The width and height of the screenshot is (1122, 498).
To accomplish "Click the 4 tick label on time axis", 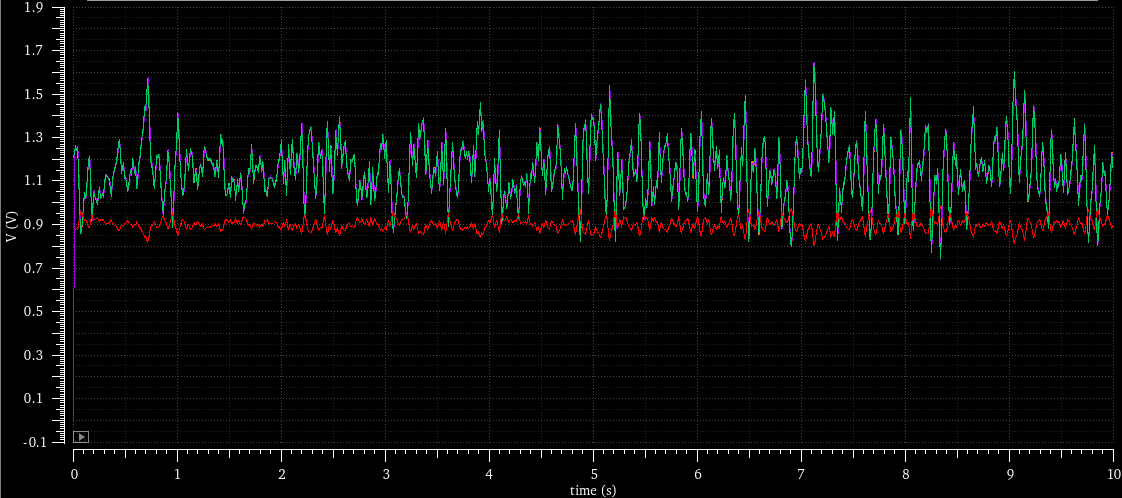I will click(x=489, y=474).
